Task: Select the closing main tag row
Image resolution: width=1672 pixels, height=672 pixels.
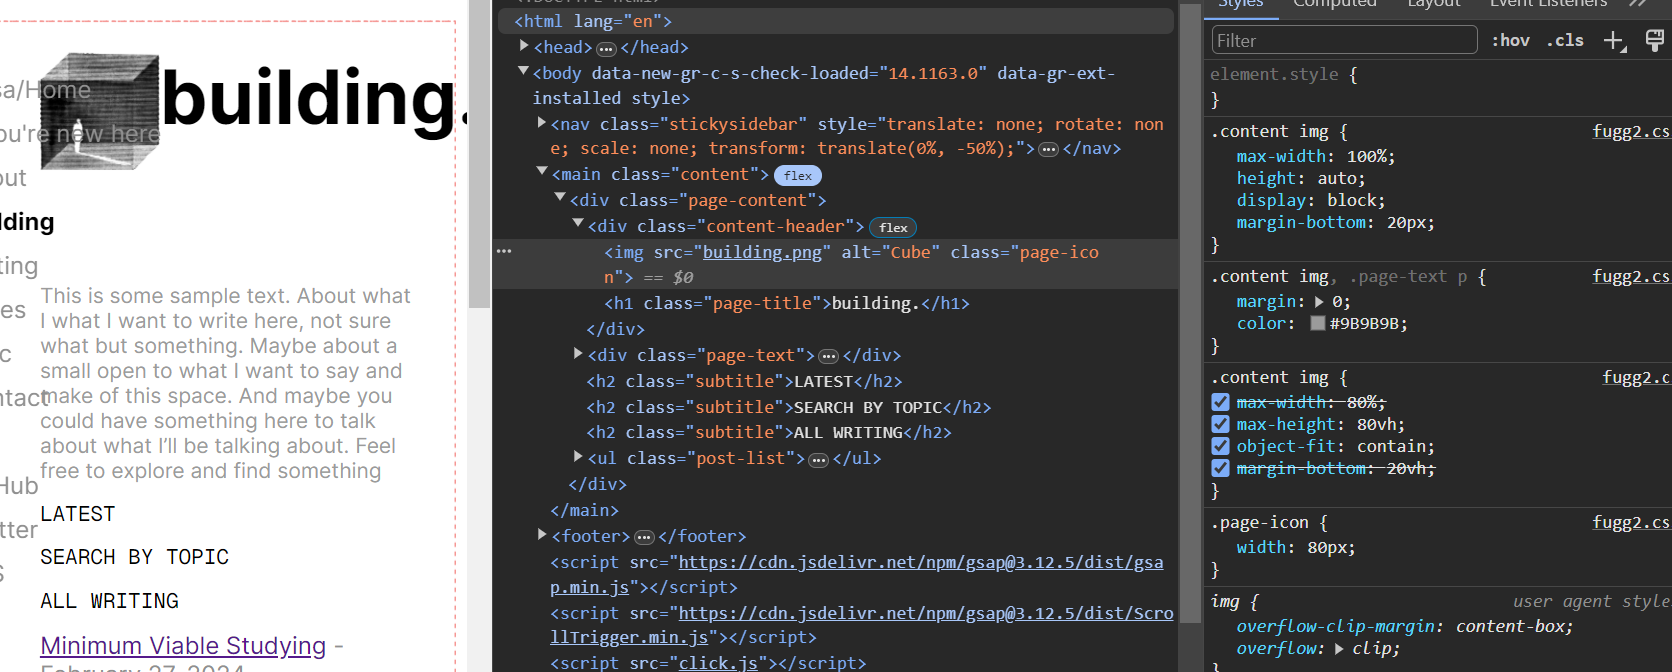Action: (584, 511)
